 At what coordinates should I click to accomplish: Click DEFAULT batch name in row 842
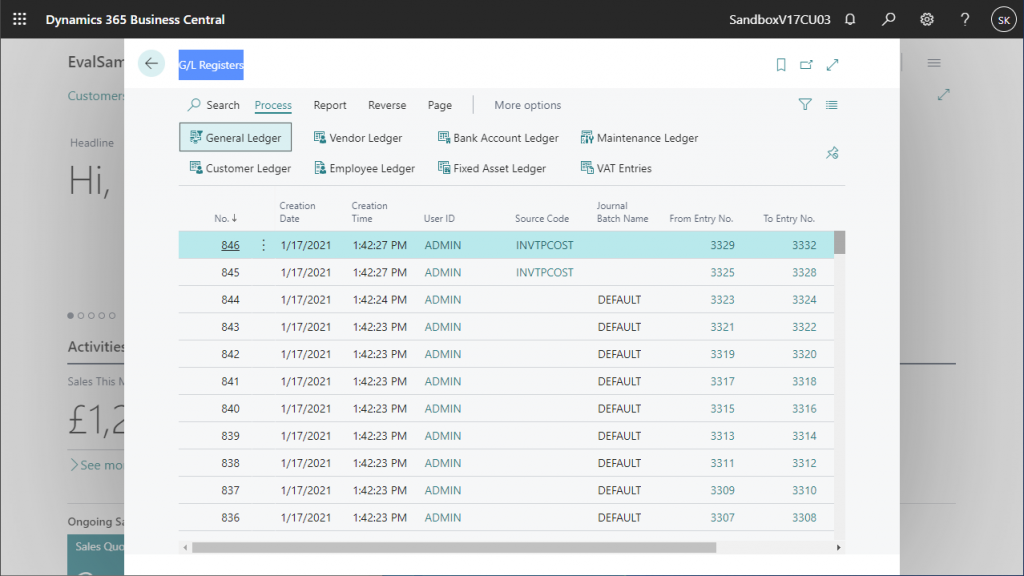tap(619, 354)
